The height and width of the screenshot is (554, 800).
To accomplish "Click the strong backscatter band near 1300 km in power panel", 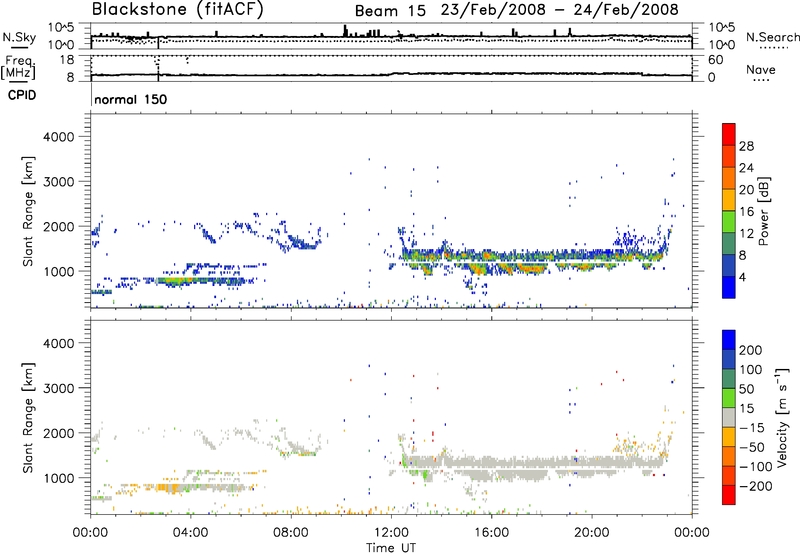I will click(x=533, y=255).
